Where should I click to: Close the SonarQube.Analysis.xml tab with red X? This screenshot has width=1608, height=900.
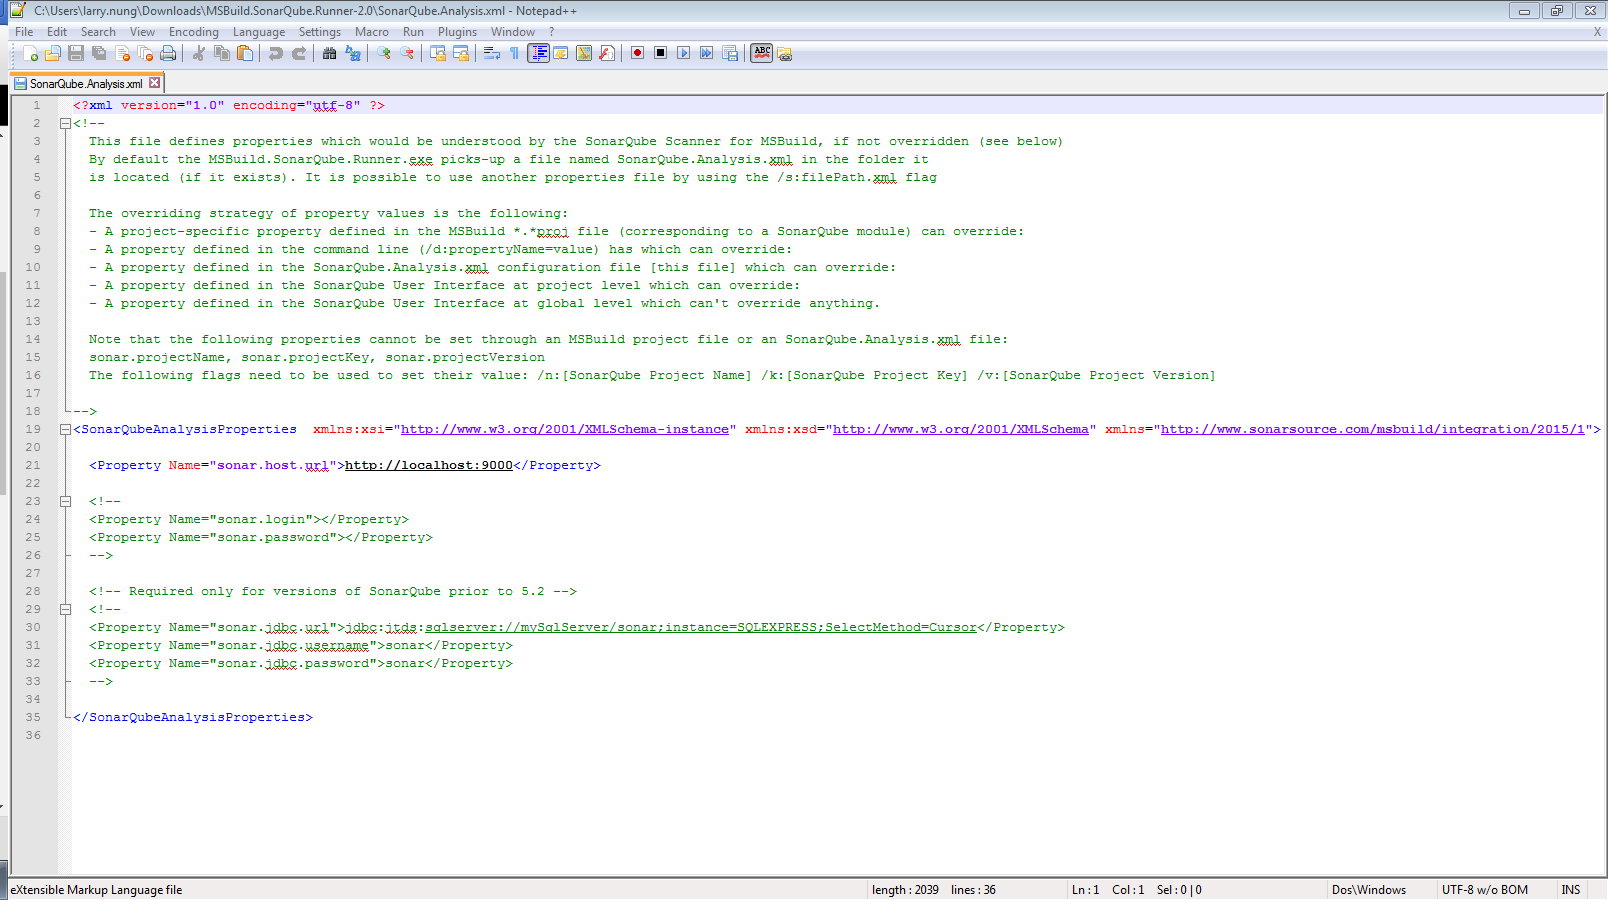point(154,83)
